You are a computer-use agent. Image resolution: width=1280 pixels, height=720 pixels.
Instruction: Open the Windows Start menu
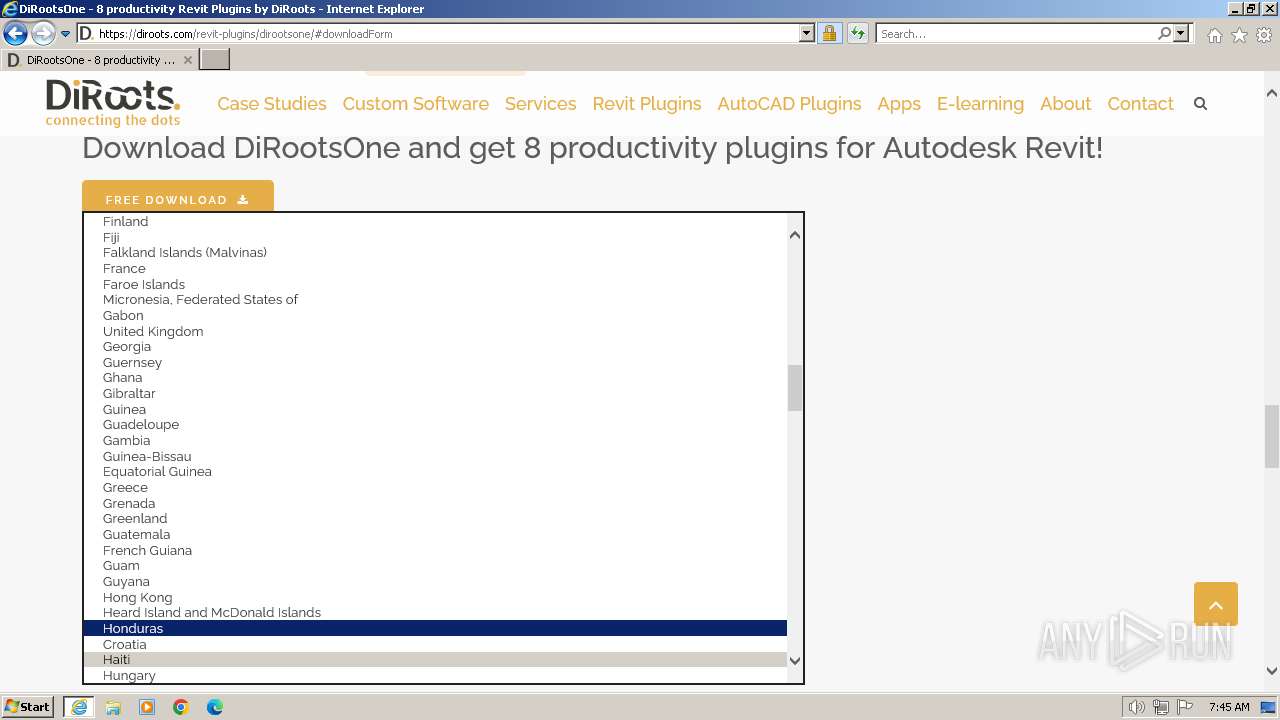28,707
